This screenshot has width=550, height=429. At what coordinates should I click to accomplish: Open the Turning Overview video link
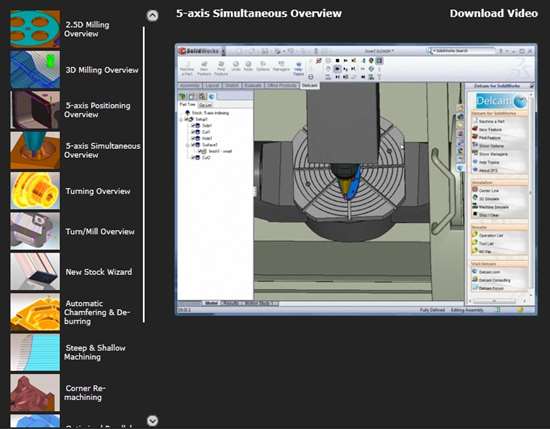(x=98, y=191)
